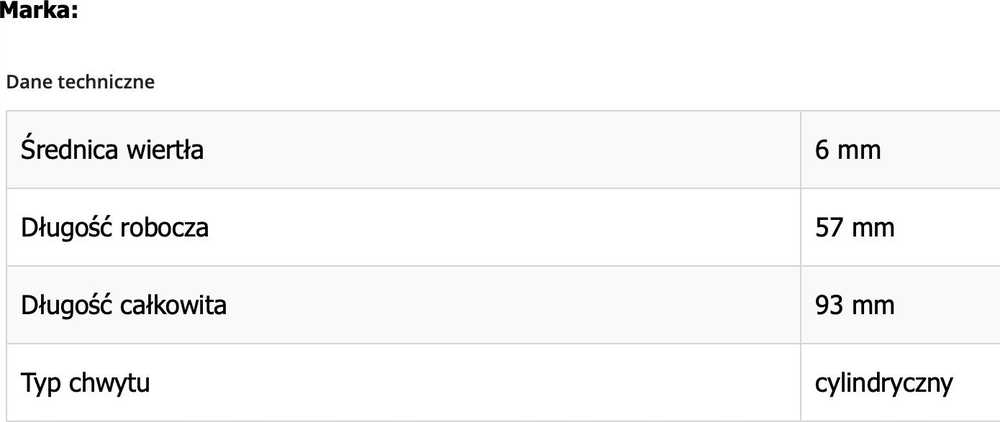Image resolution: width=1000 pixels, height=422 pixels.
Task: Select the "Dane techniczne" heading text
Action: pyautogui.click(x=80, y=82)
